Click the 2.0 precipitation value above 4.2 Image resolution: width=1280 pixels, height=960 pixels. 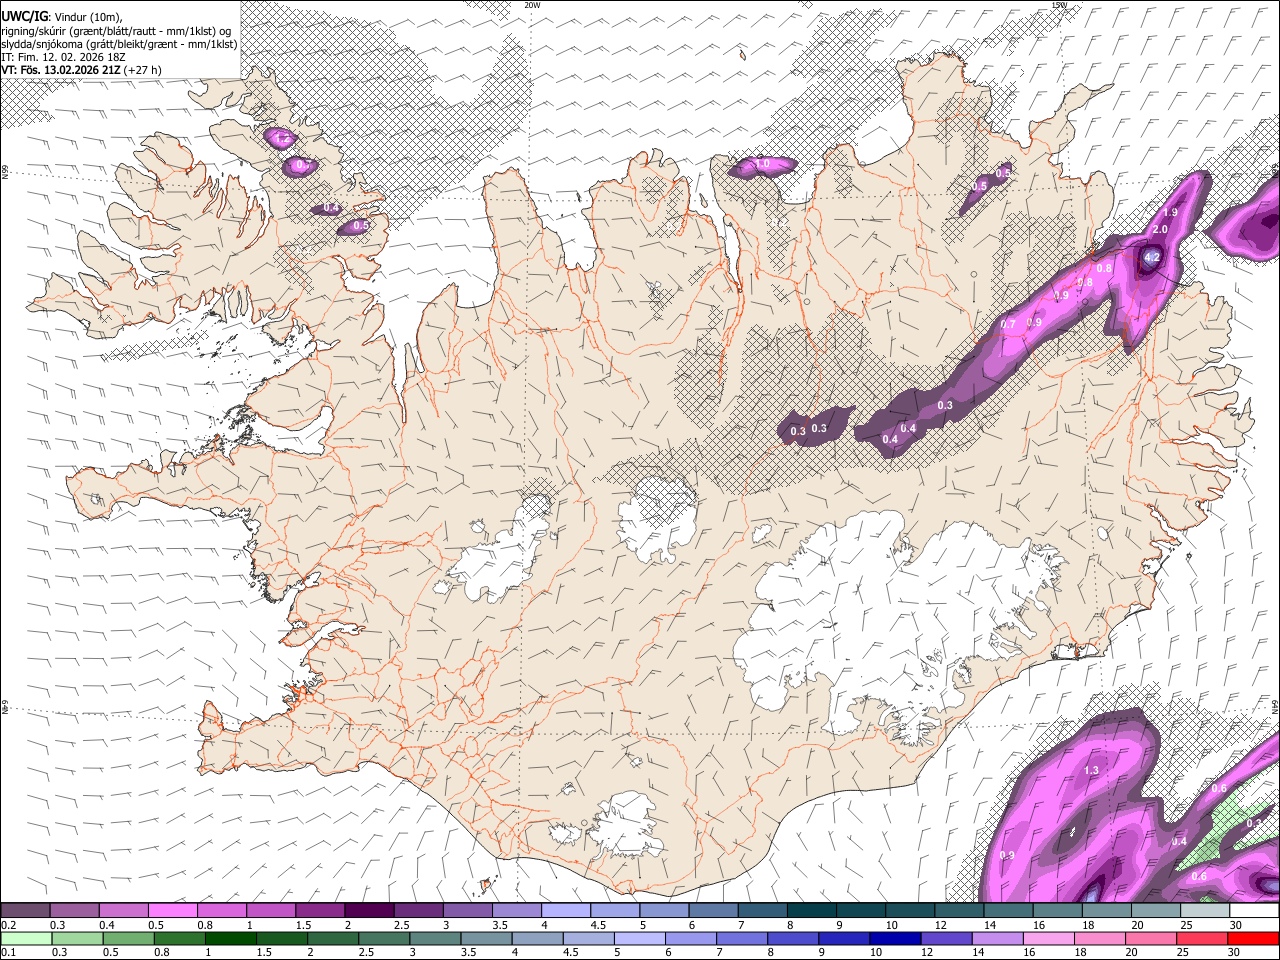click(x=1160, y=230)
